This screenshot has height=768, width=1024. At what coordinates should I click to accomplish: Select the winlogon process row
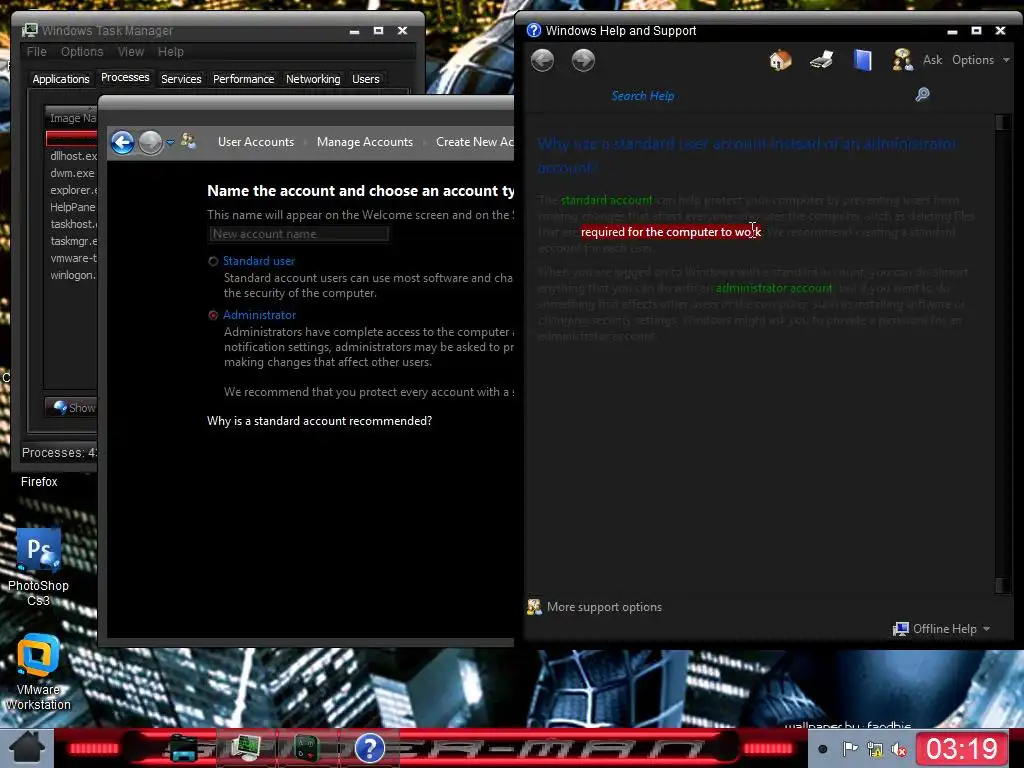[x=72, y=275]
